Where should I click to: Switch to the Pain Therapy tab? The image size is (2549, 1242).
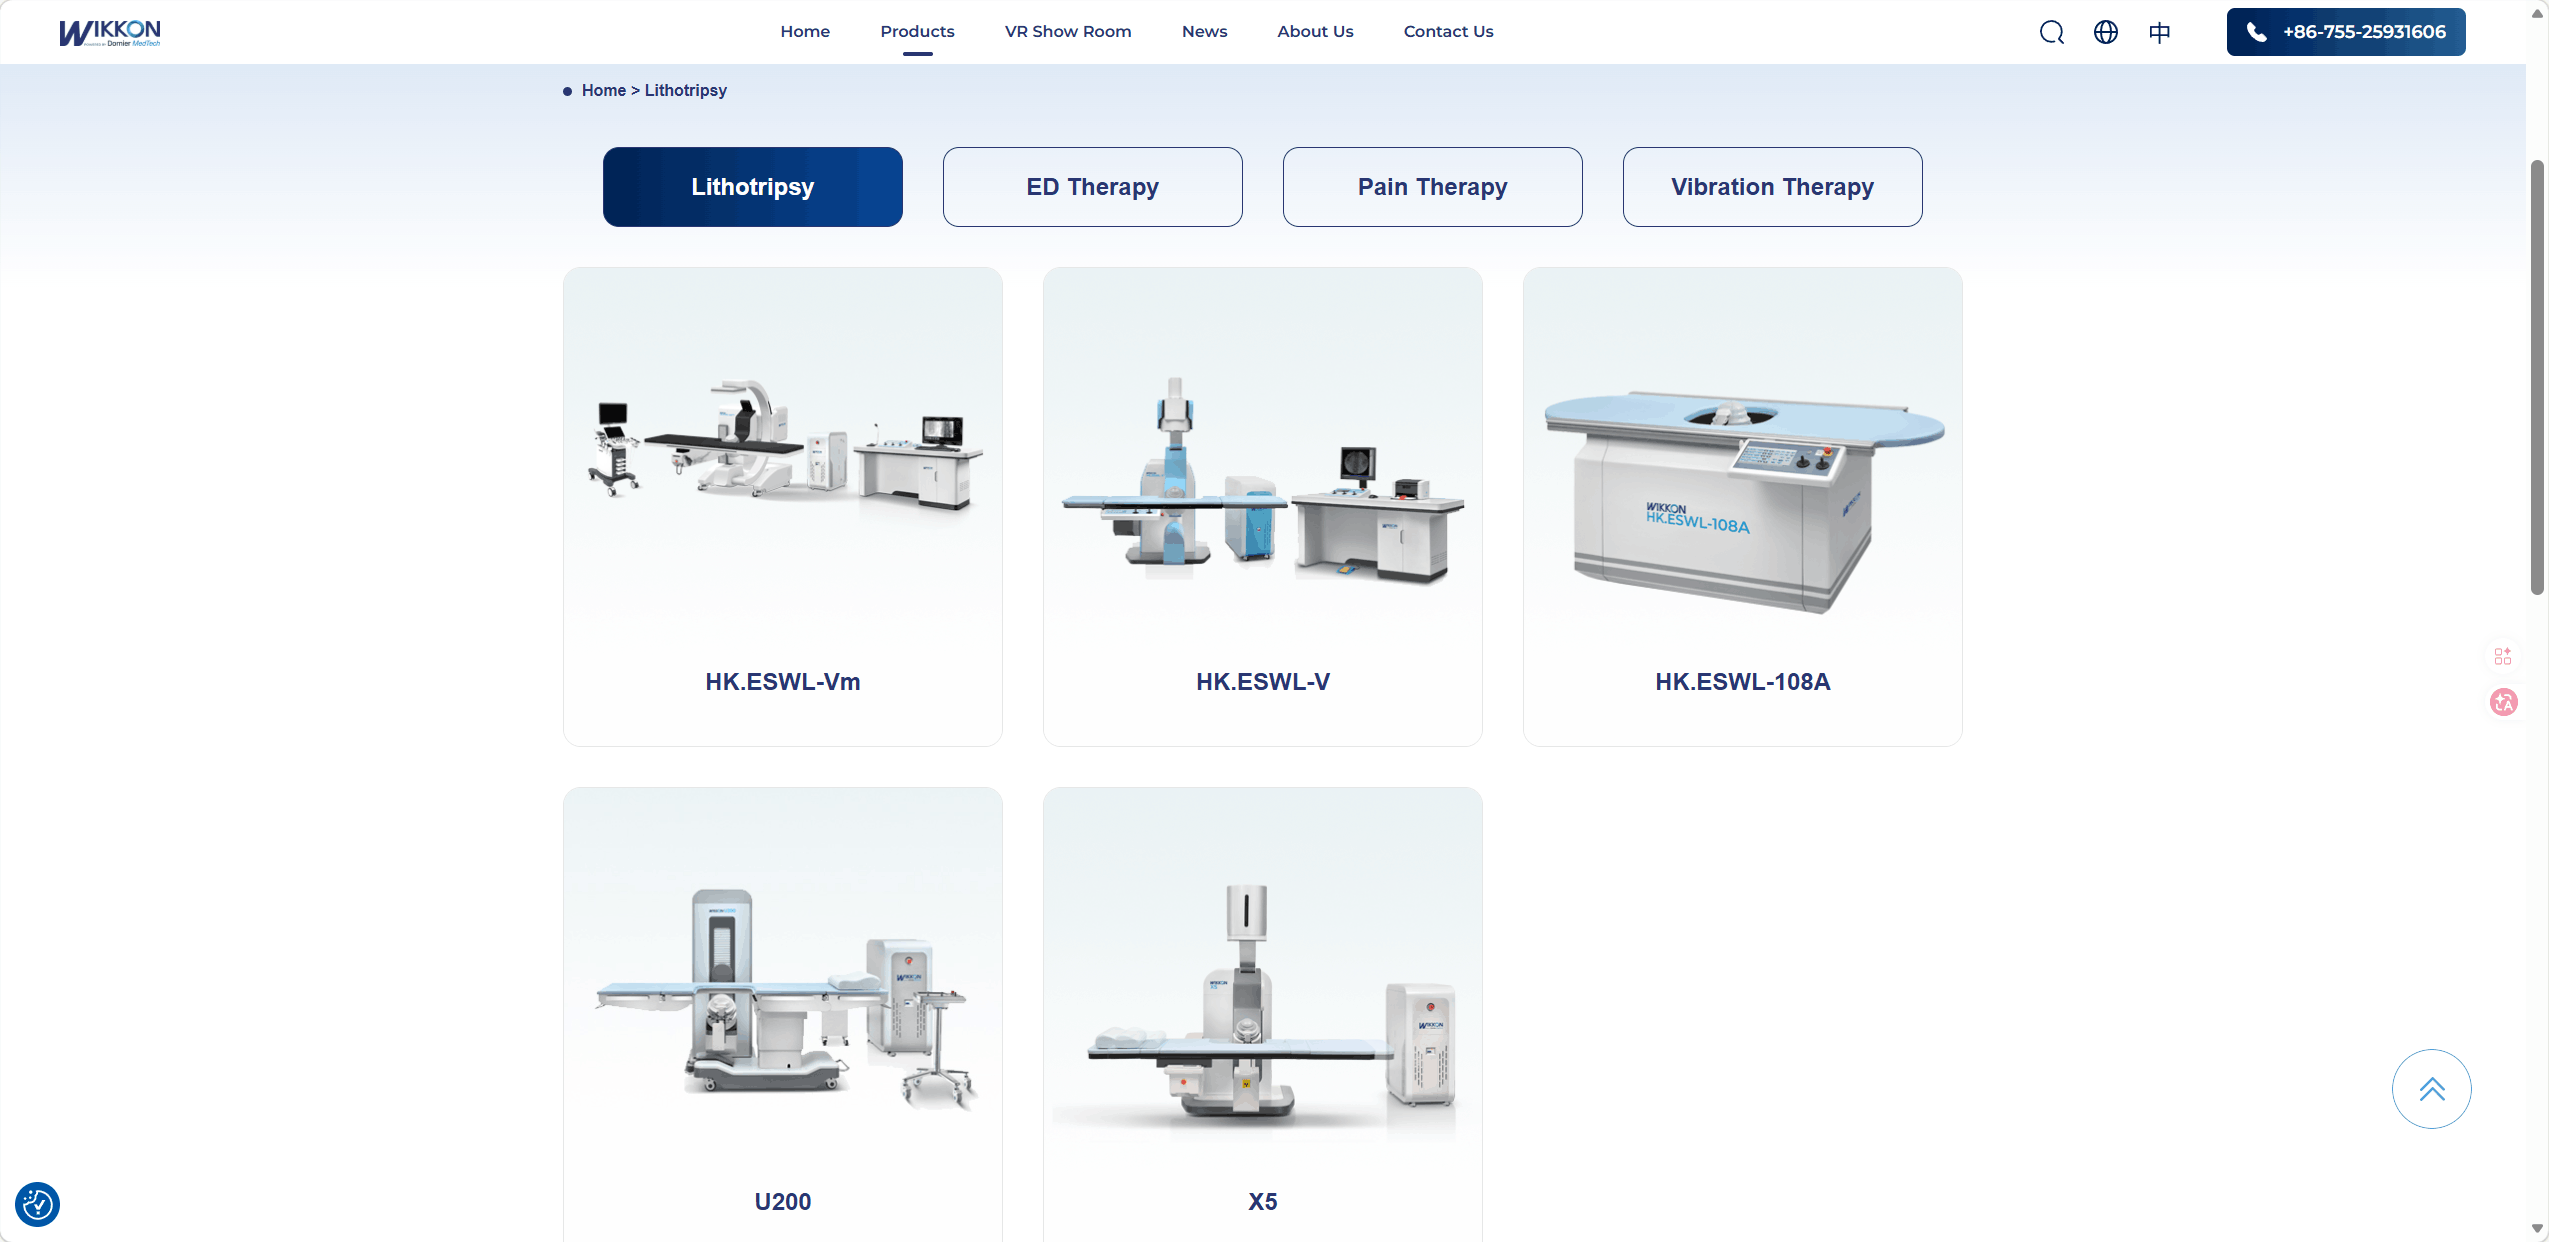point(1433,187)
